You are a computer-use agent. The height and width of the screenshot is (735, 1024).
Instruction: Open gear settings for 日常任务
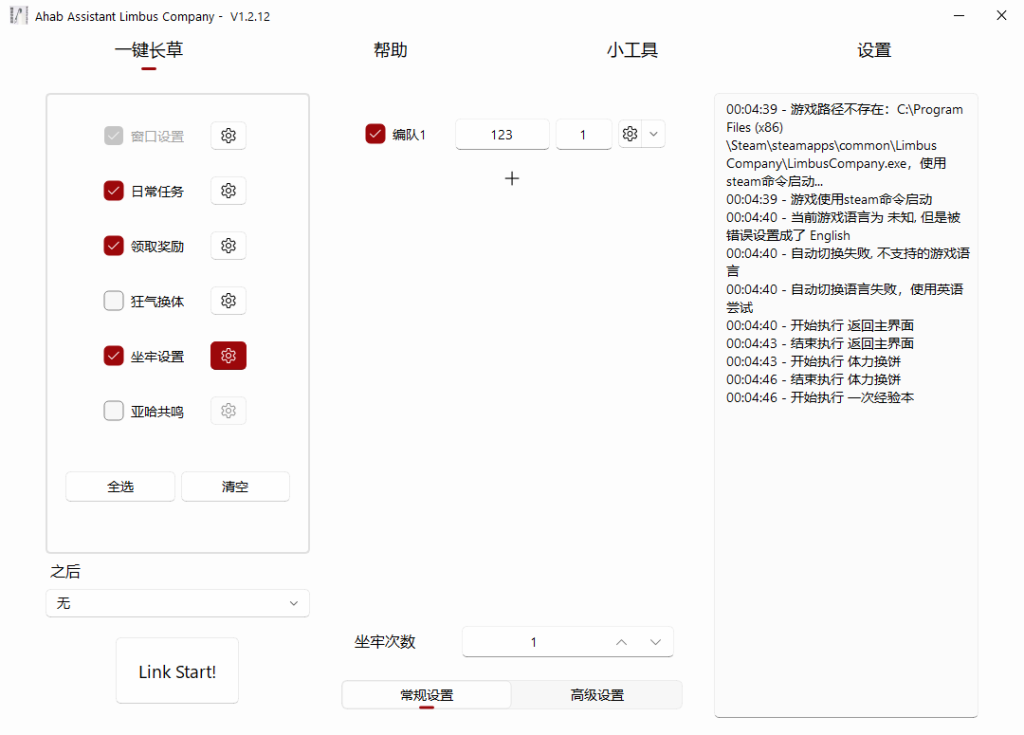pyautogui.click(x=228, y=191)
